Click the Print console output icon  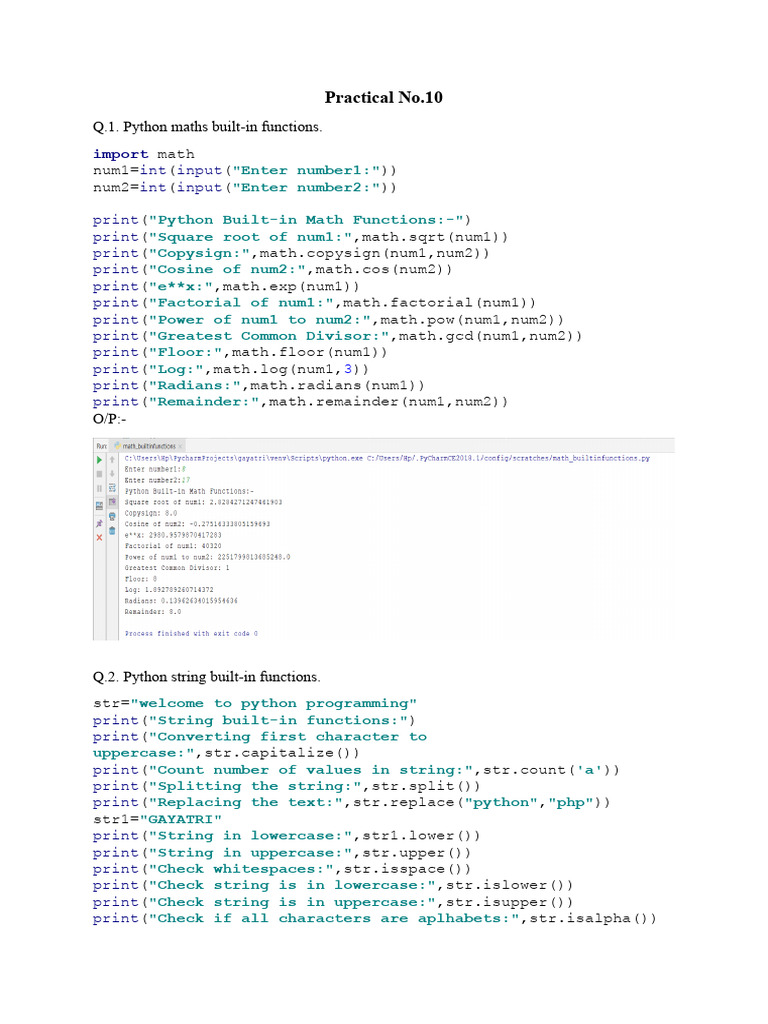[112, 516]
